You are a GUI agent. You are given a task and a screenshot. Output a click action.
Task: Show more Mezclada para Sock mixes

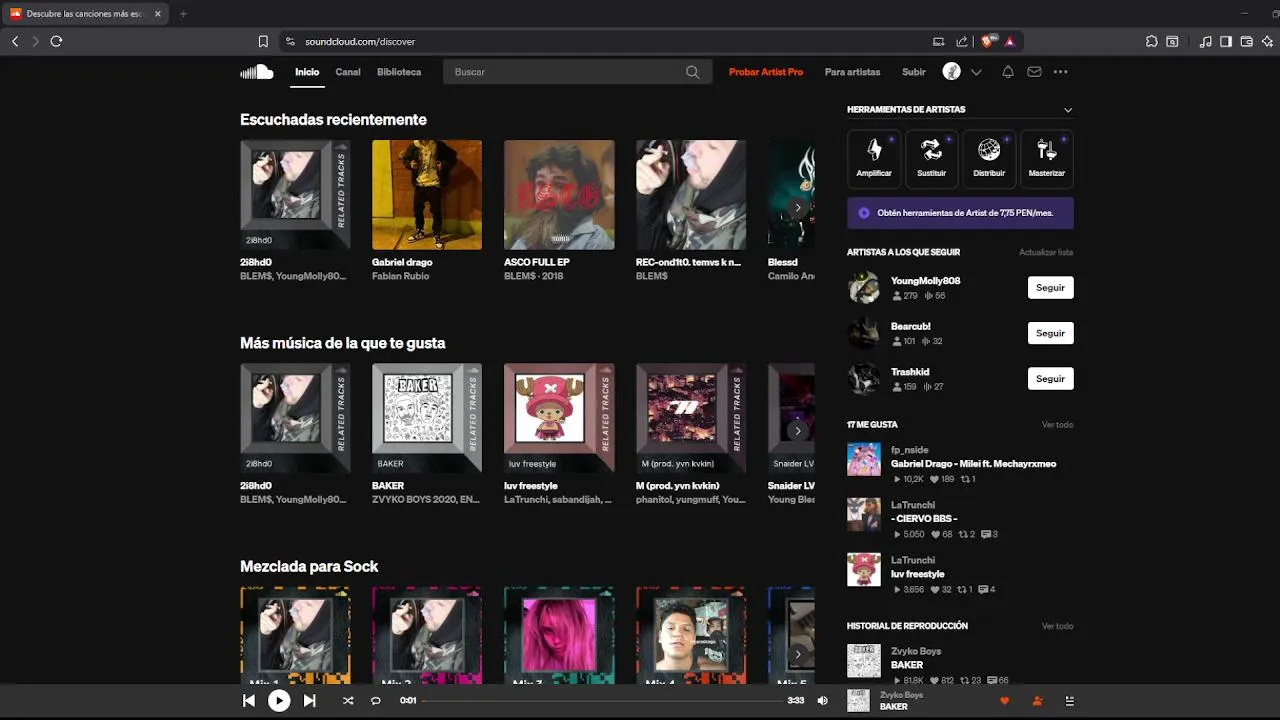[x=797, y=654]
